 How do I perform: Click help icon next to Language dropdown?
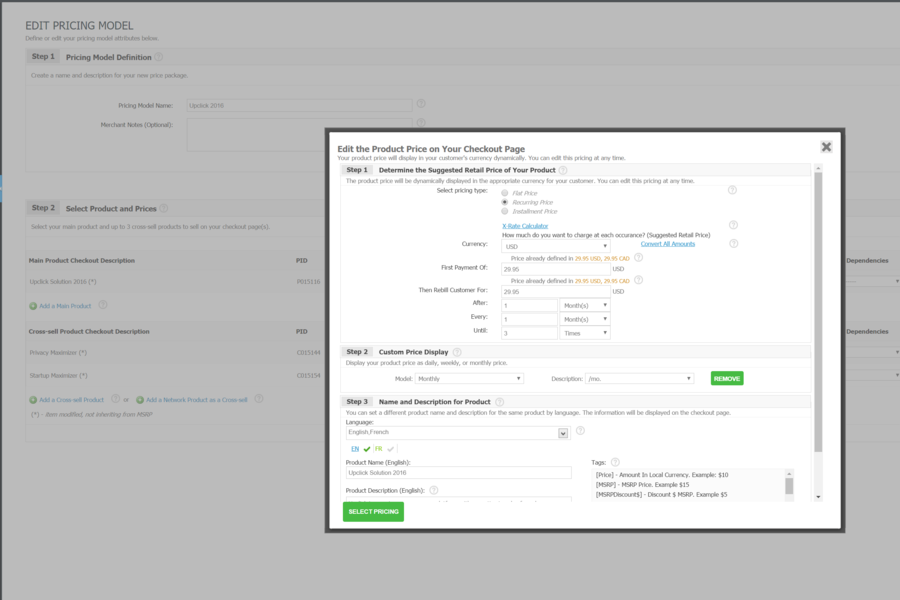tap(580, 431)
